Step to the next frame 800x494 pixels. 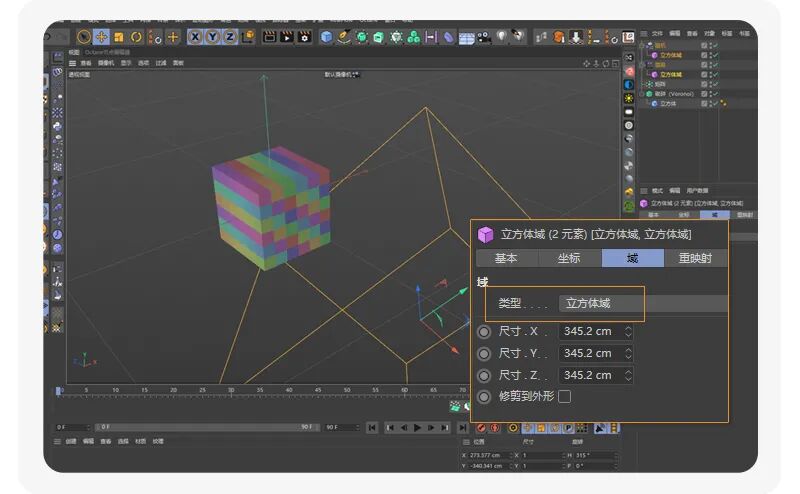click(x=431, y=428)
